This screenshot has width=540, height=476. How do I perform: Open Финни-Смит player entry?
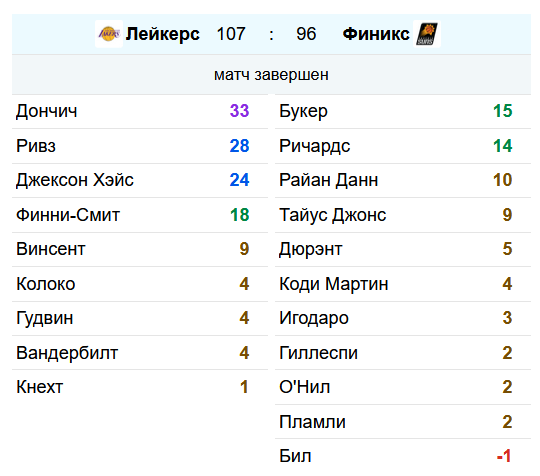tap(140, 215)
